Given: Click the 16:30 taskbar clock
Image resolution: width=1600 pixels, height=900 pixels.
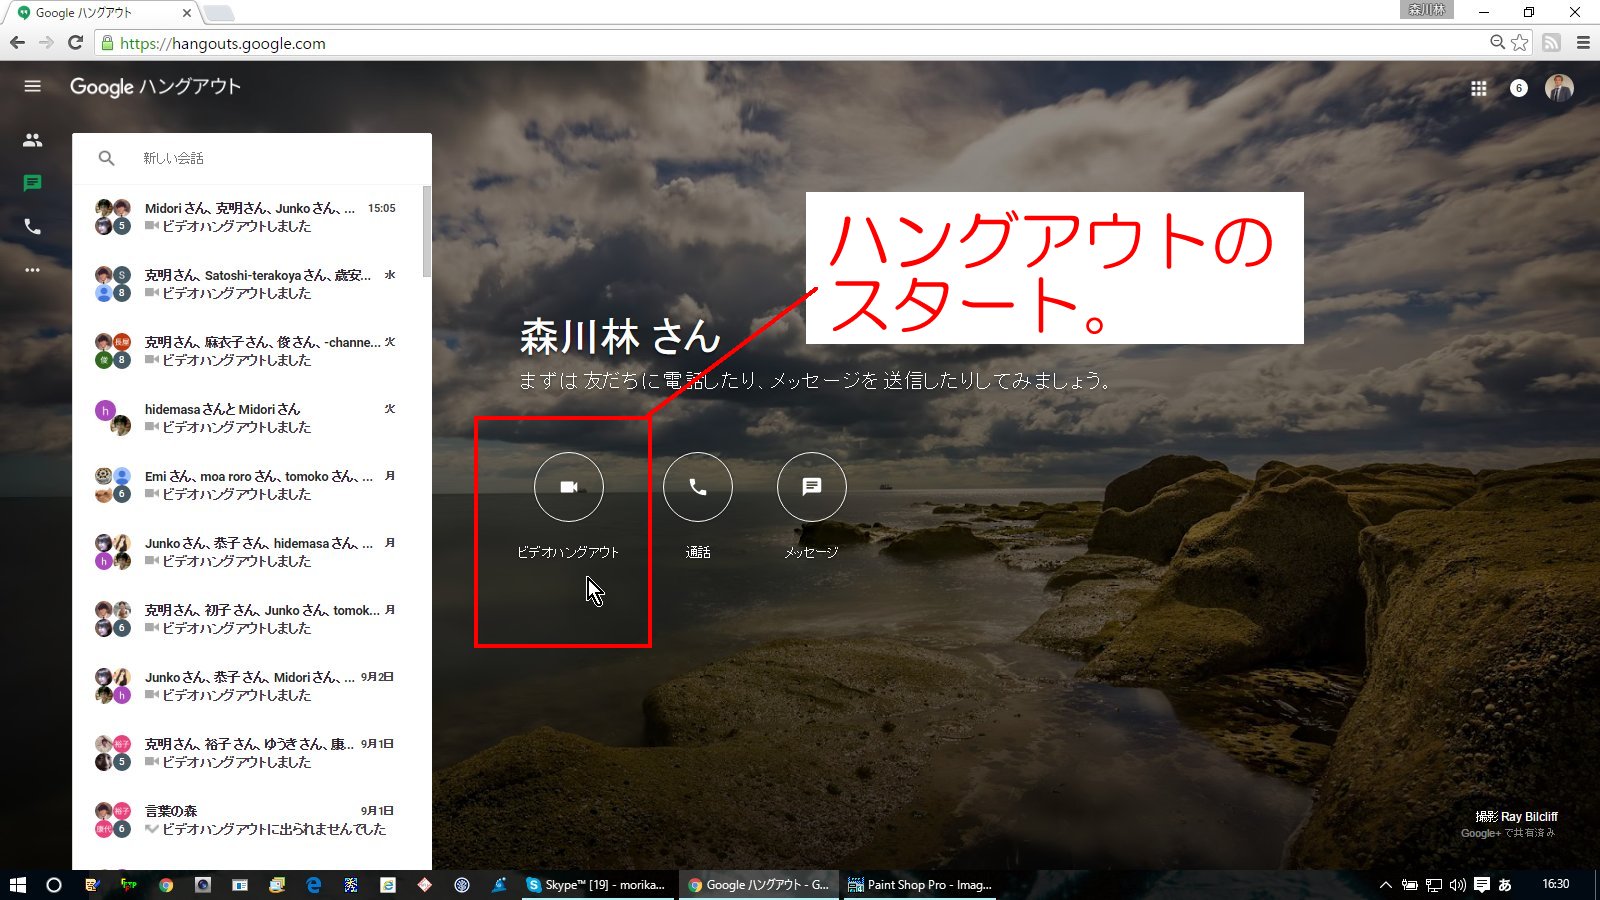Looking at the screenshot, I should (1556, 884).
